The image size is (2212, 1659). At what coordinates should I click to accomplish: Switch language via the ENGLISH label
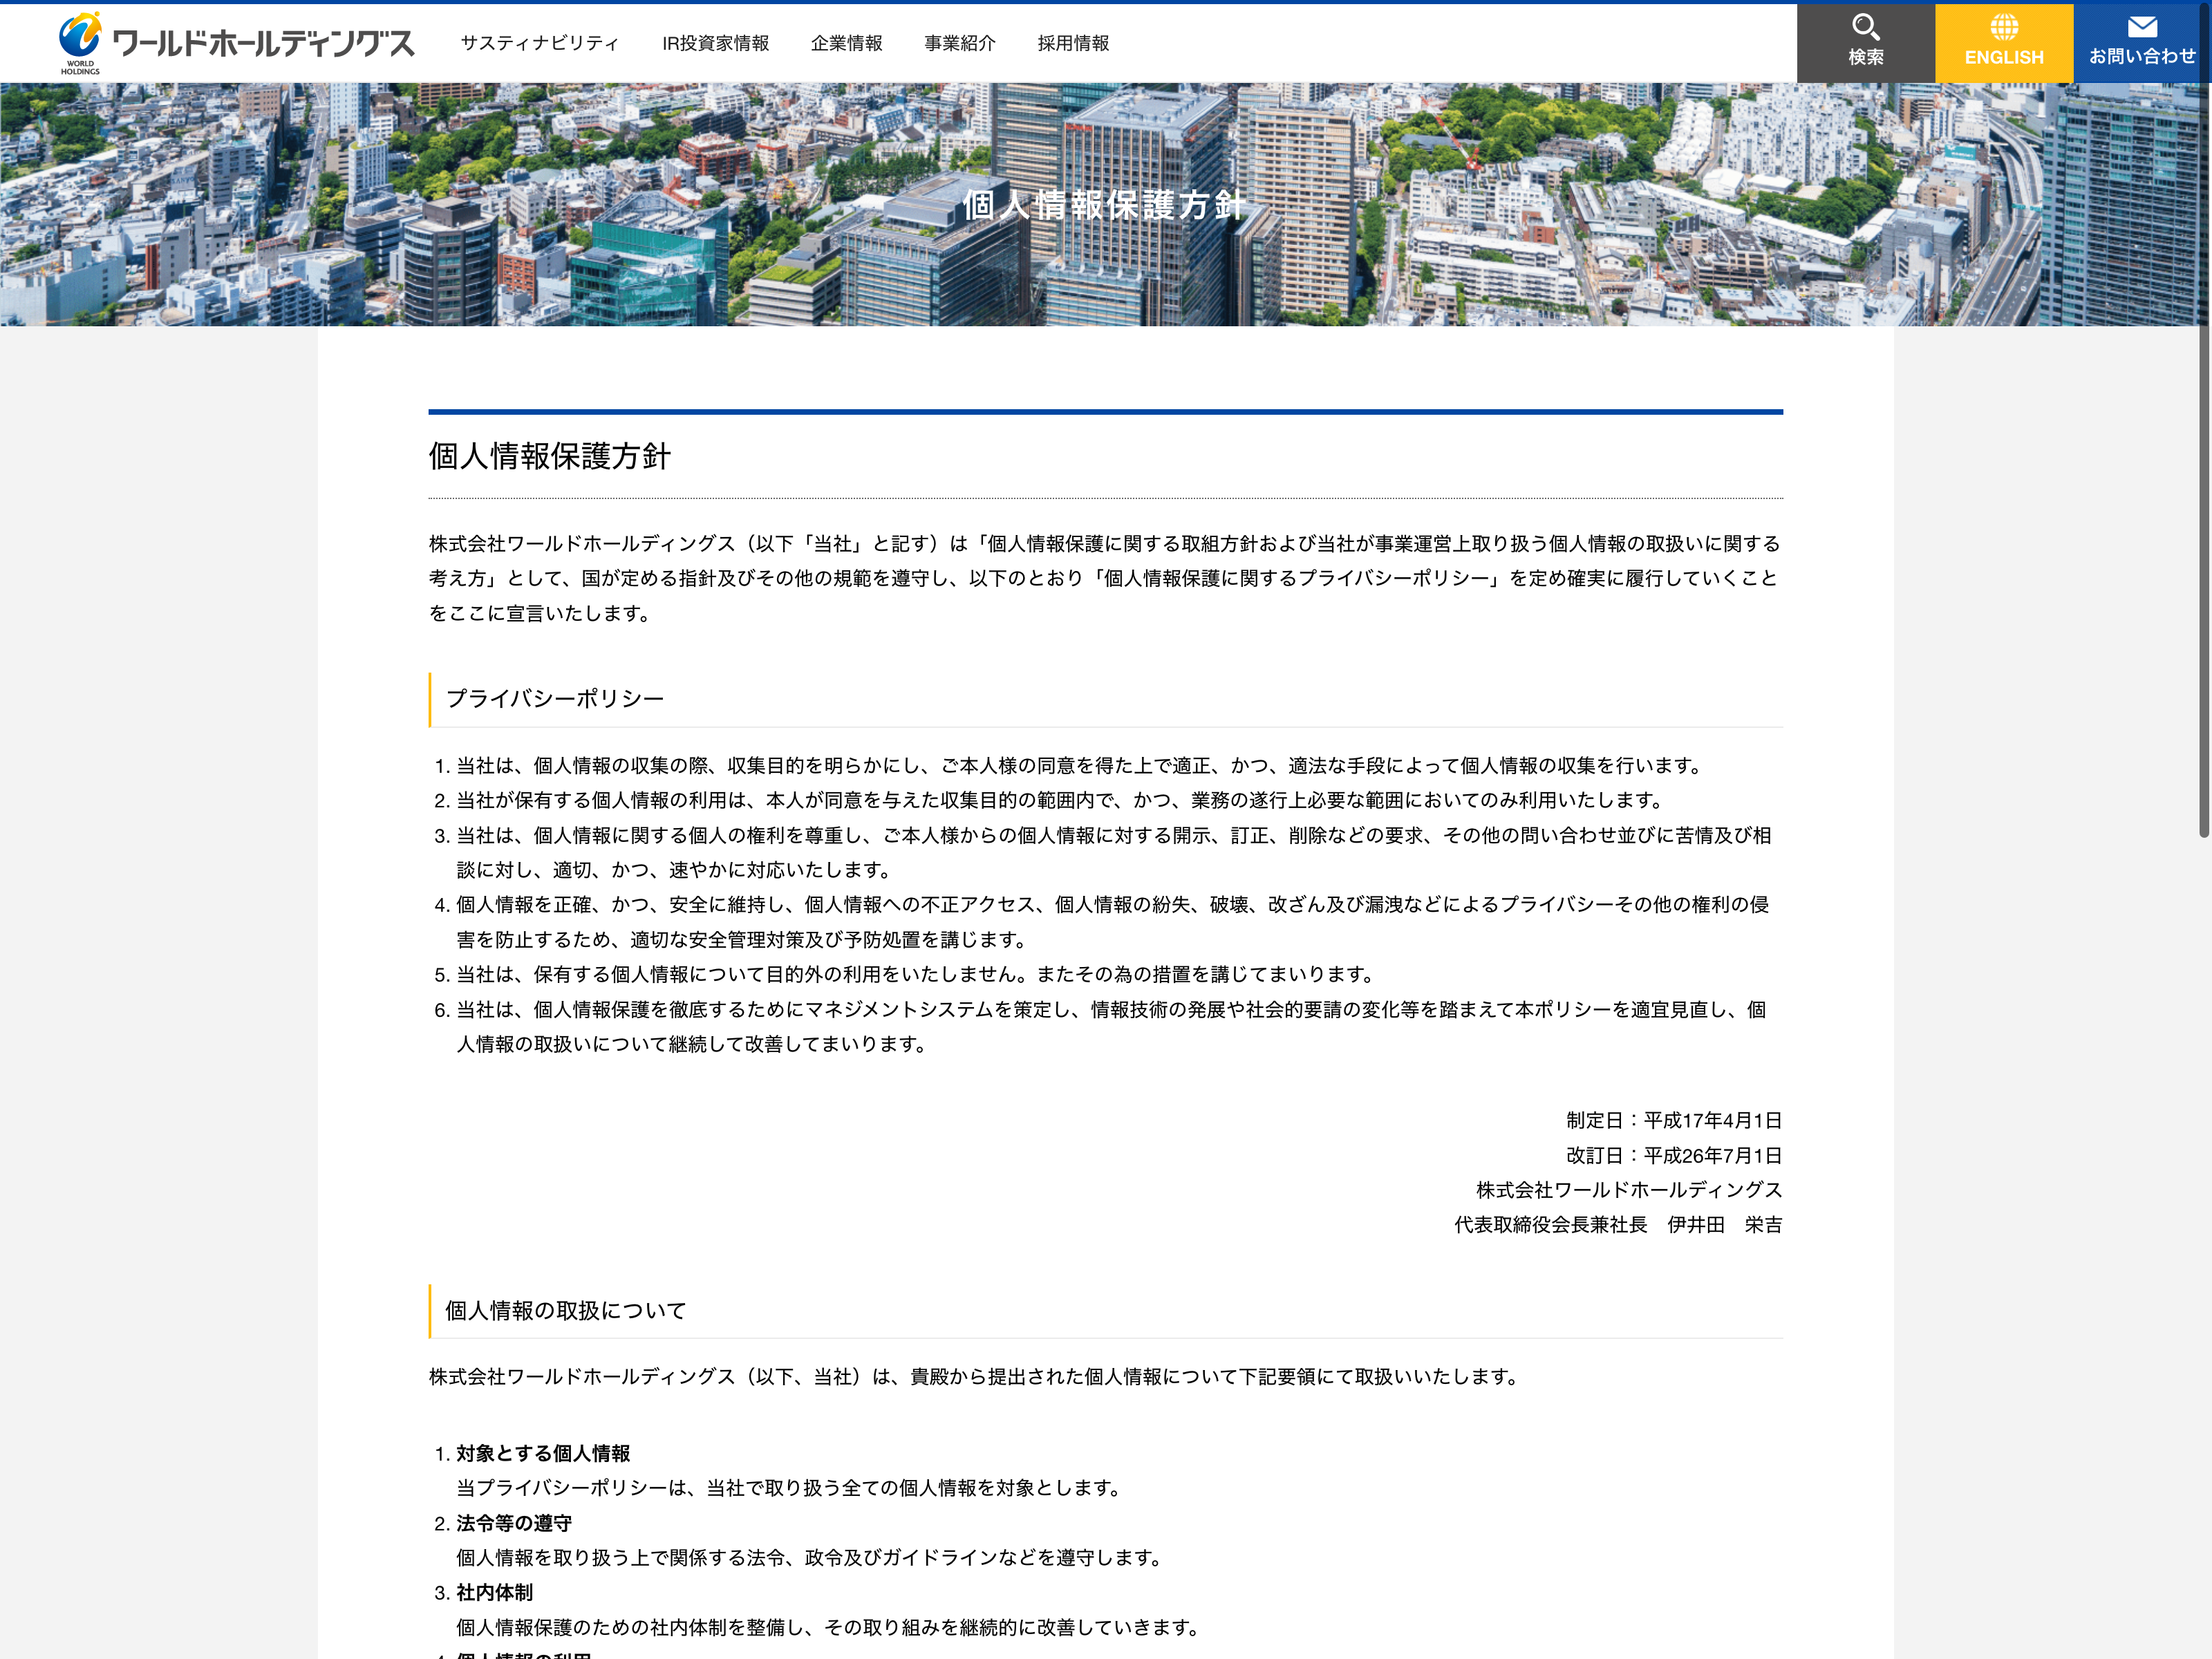pyautogui.click(x=2003, y=58)
